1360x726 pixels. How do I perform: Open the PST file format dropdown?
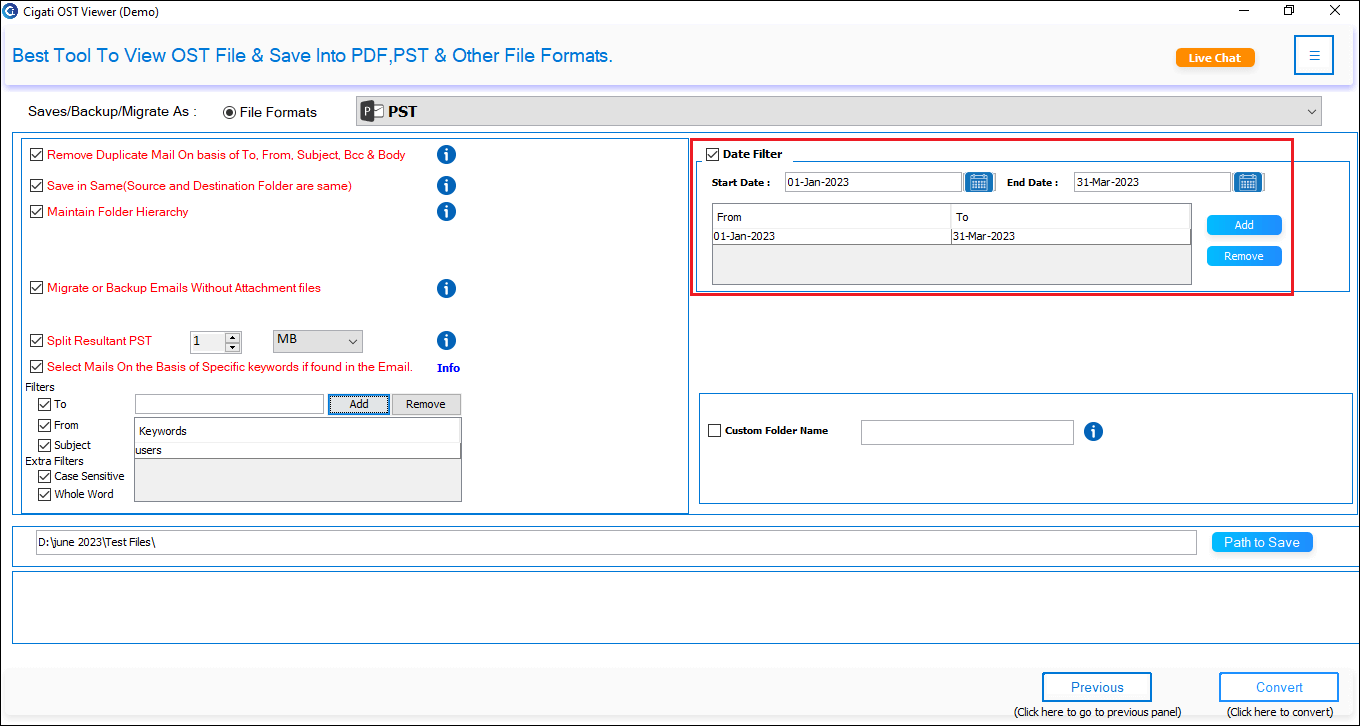click(838, 111)
